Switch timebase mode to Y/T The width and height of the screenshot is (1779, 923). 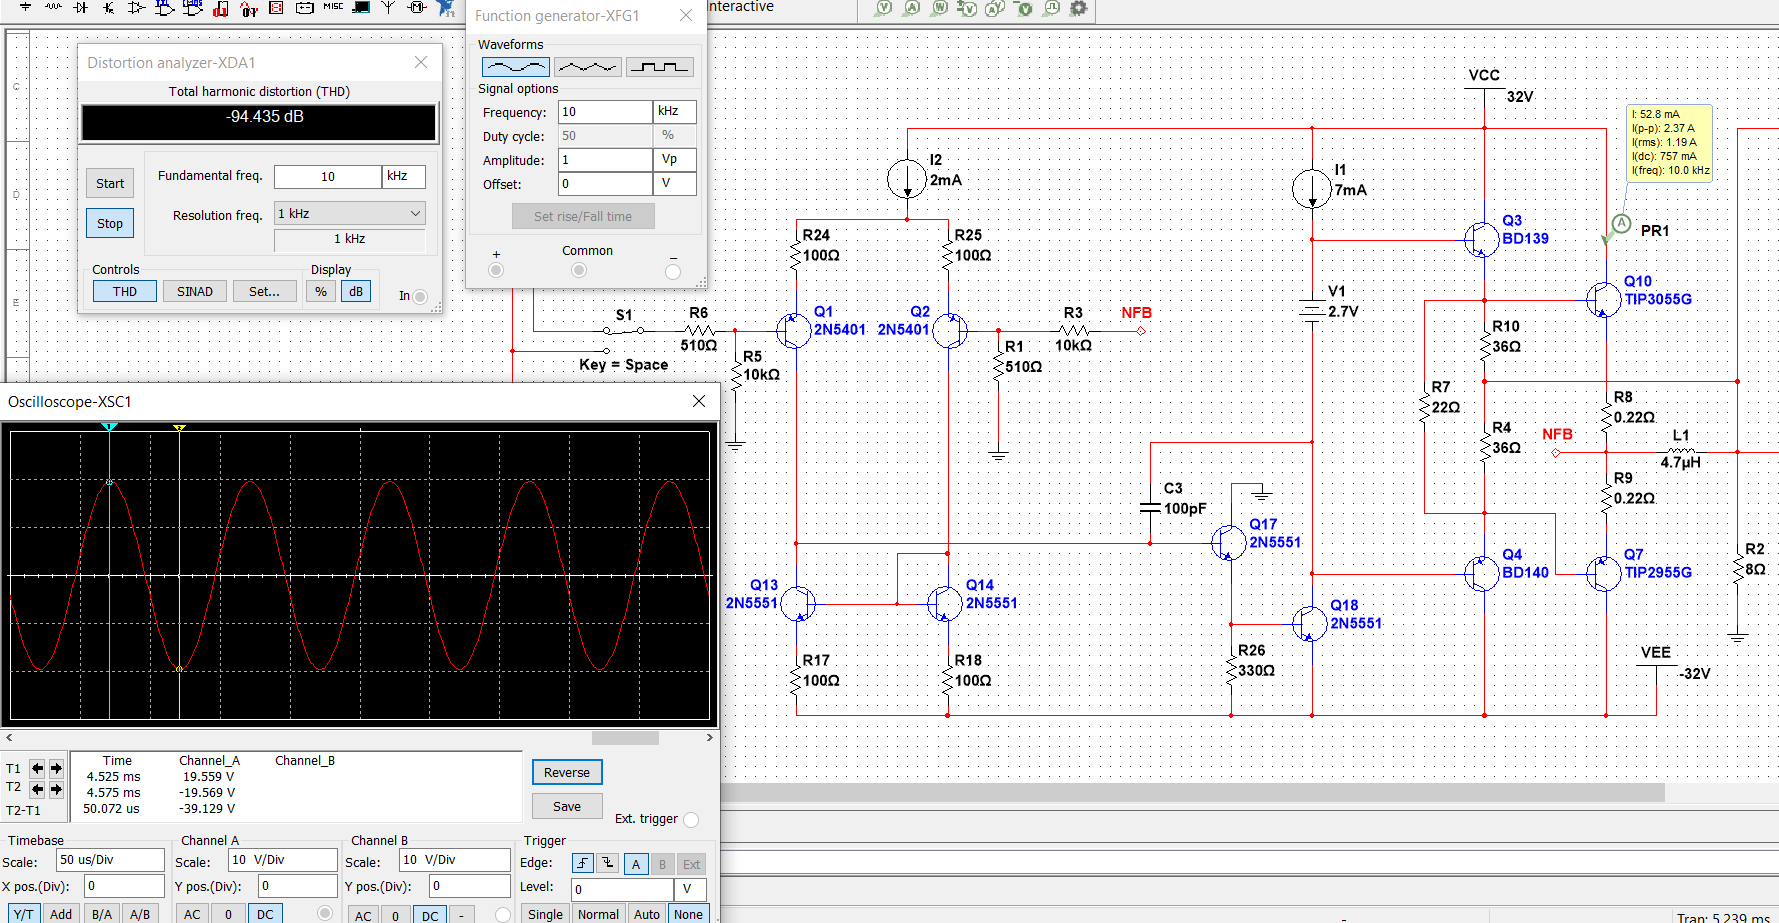[24, 914]
